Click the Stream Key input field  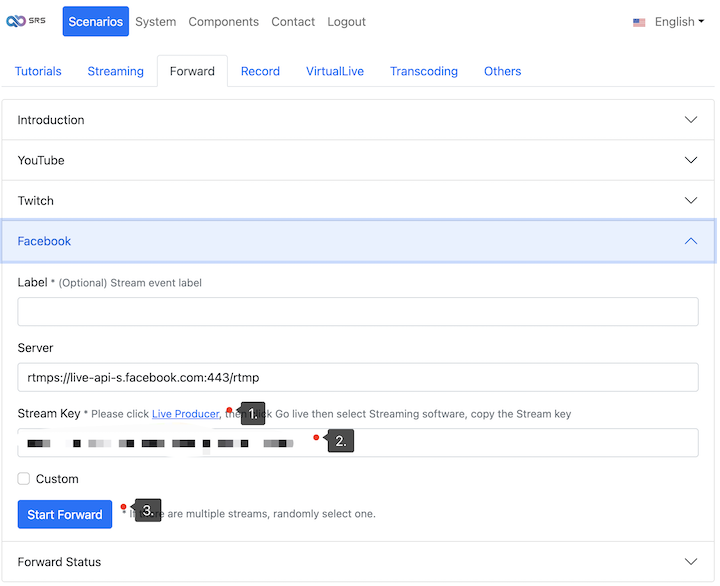[358, 443]
